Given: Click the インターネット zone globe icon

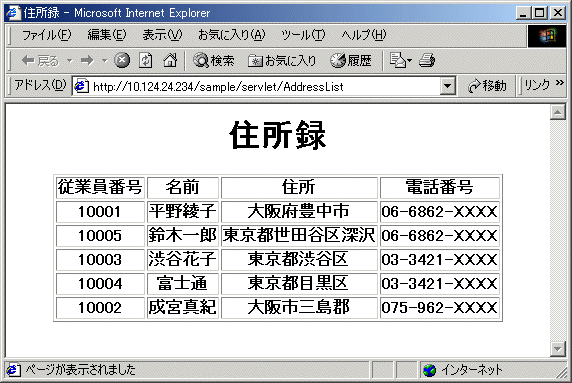Looking at the screenshot, I should point(429,370).
